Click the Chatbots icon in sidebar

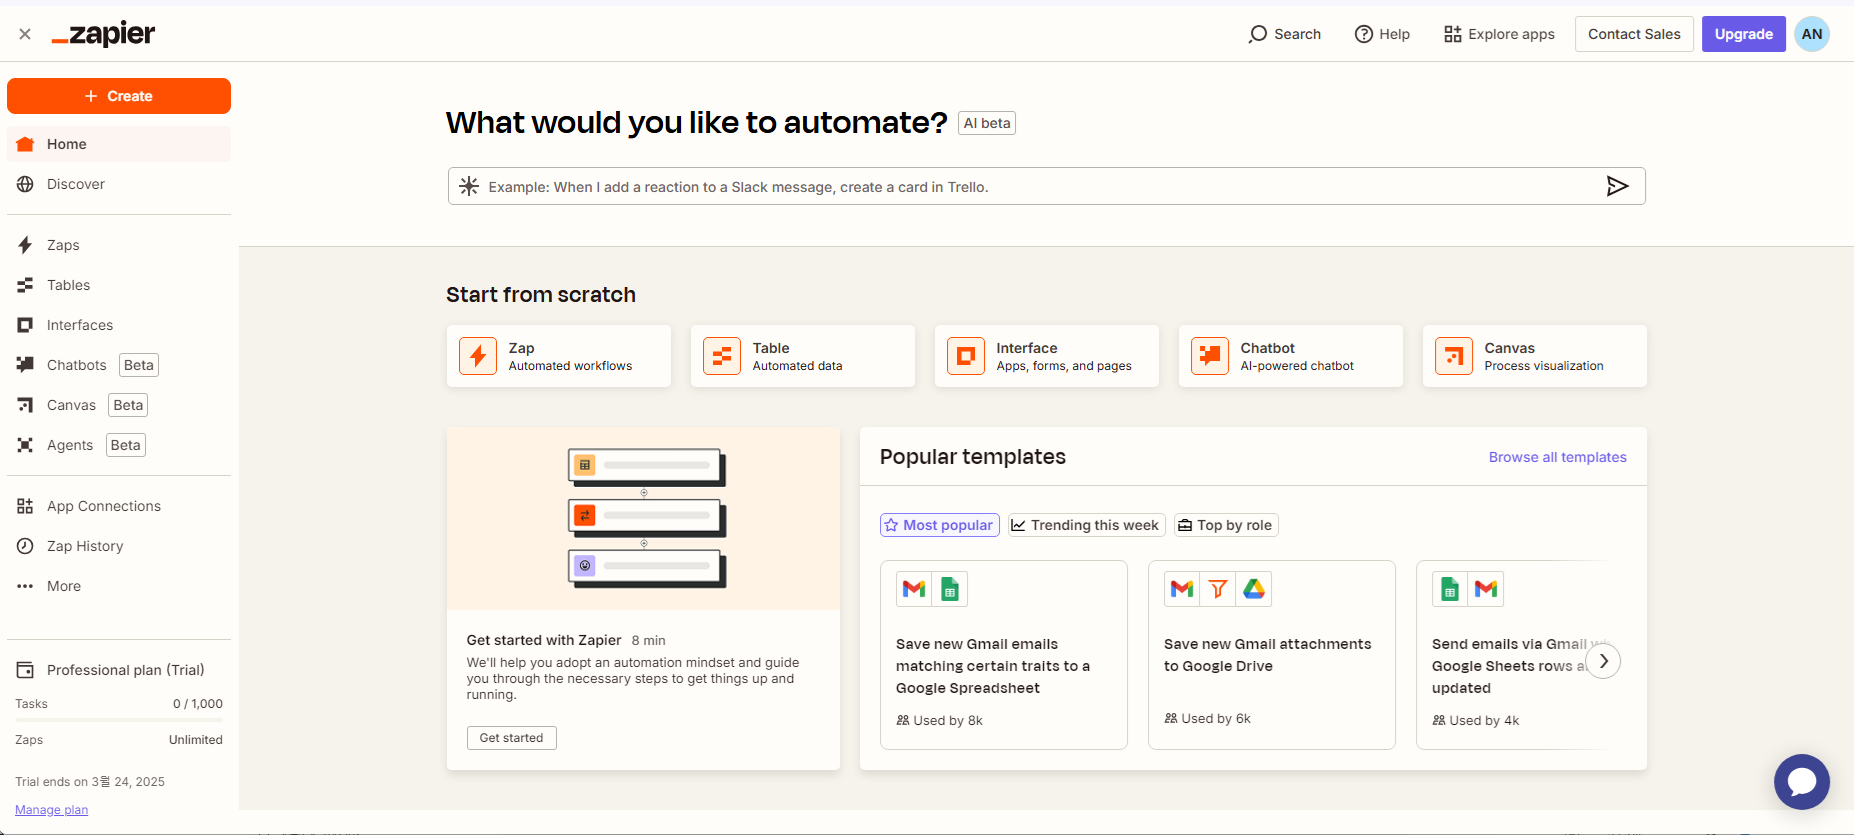(25, 365)
